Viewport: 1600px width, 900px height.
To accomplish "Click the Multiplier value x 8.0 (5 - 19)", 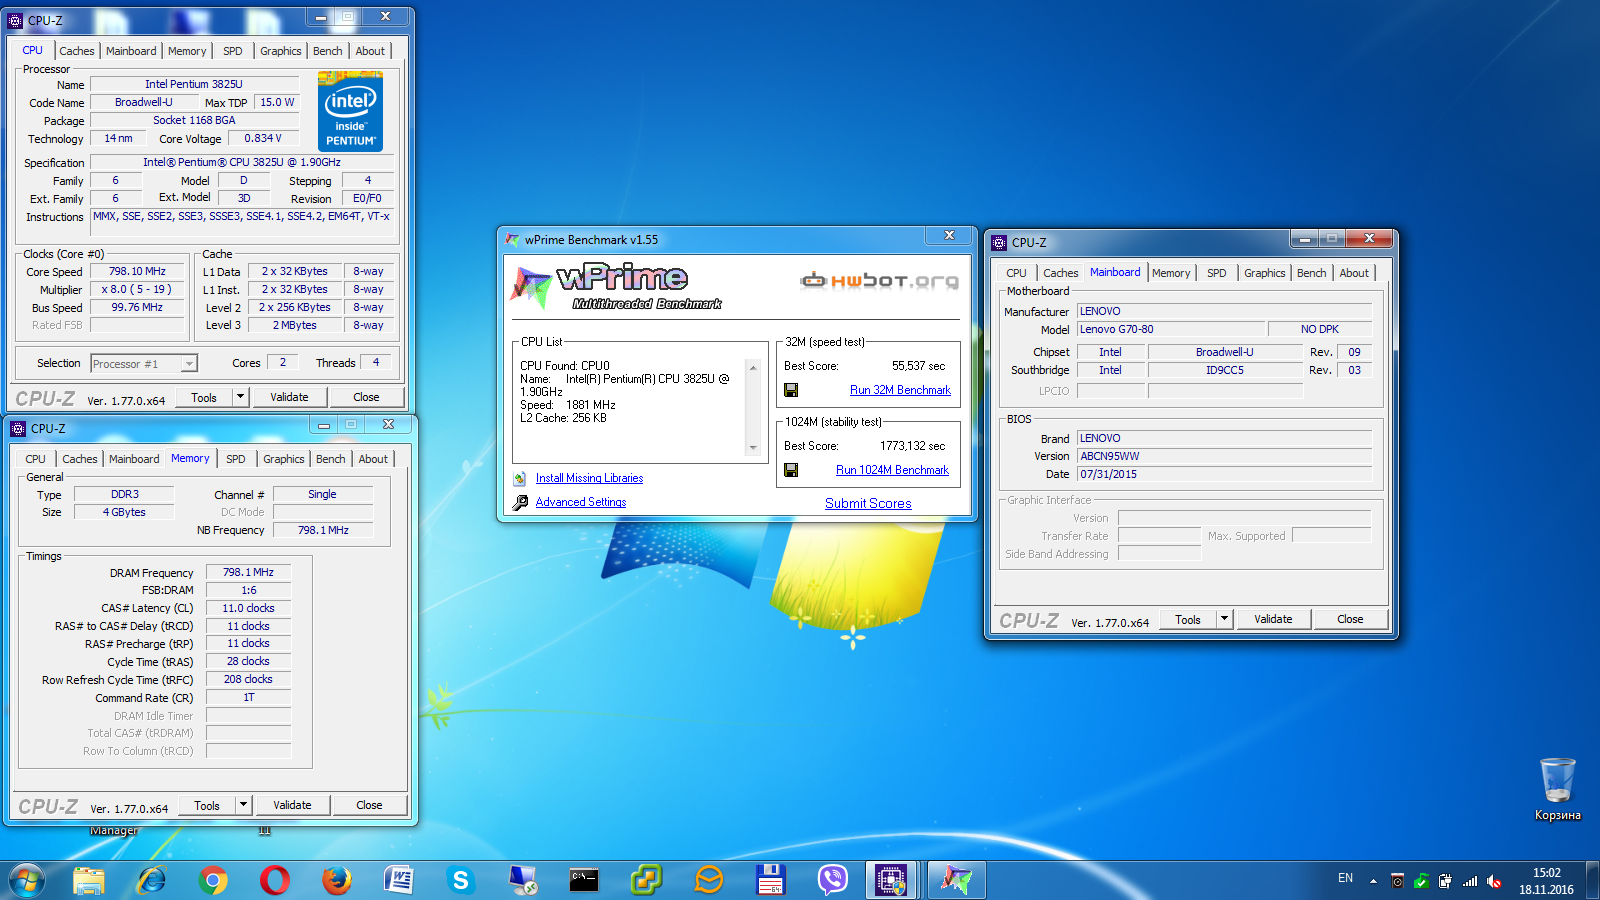I will point(138,289).
